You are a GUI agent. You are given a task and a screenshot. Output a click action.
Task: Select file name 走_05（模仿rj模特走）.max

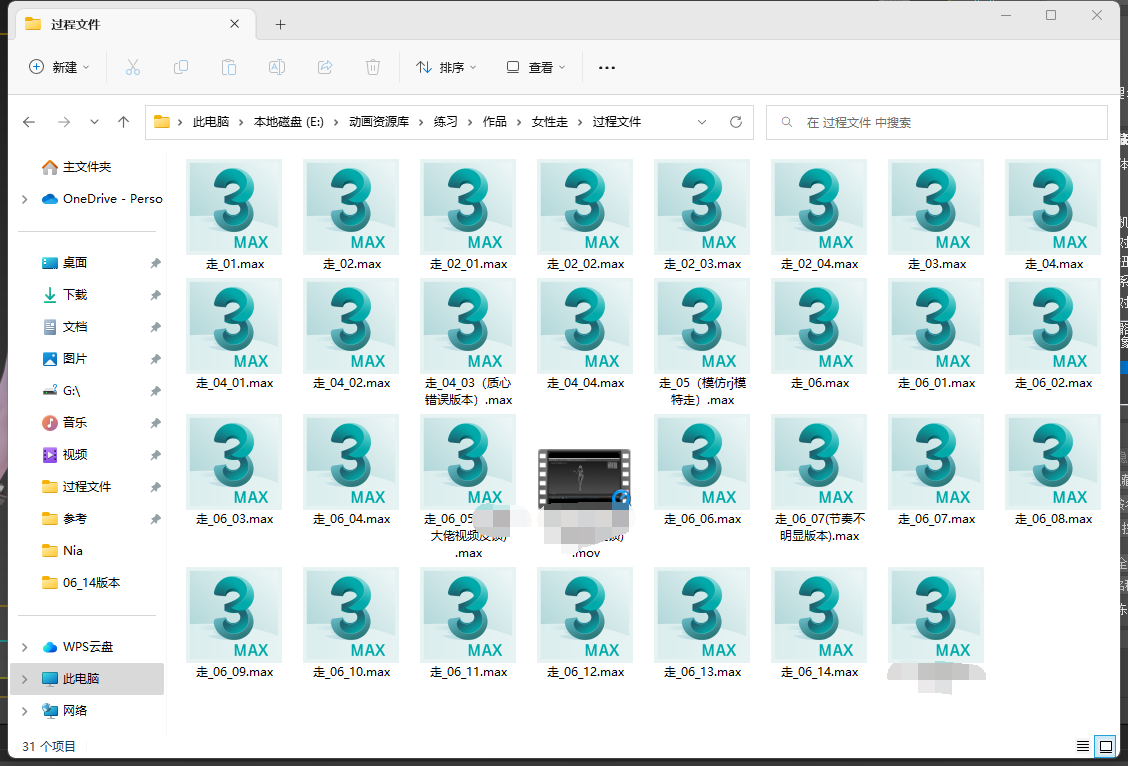pos(703,391)
